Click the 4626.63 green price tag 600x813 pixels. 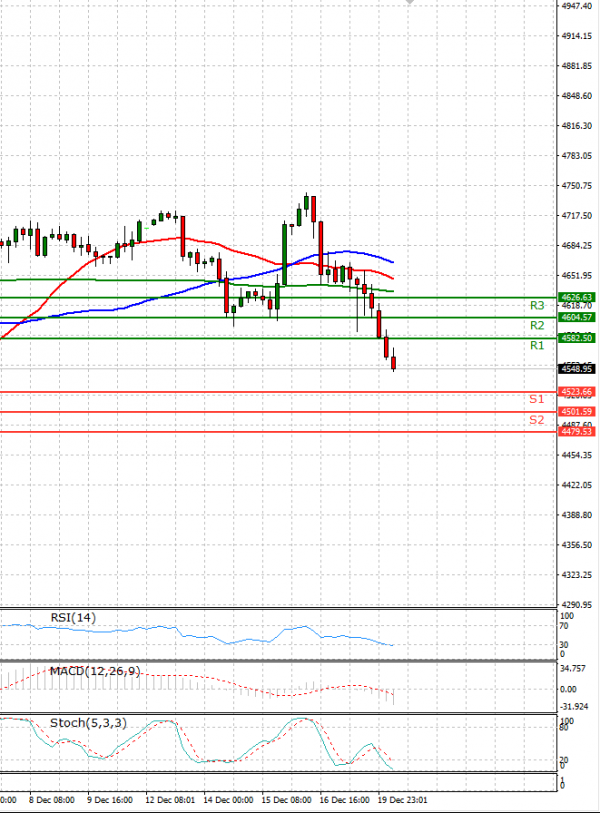point(576,298)
